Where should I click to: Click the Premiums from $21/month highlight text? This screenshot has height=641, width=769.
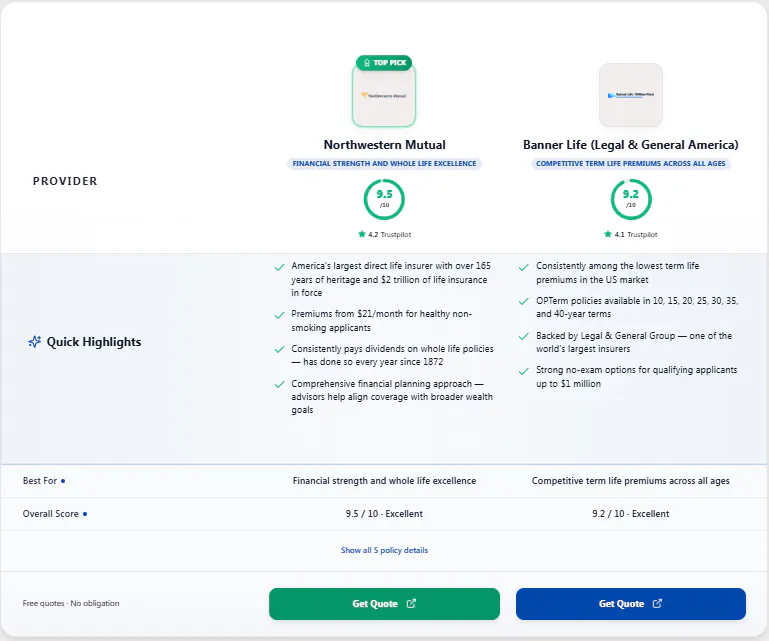click(382, 321)
